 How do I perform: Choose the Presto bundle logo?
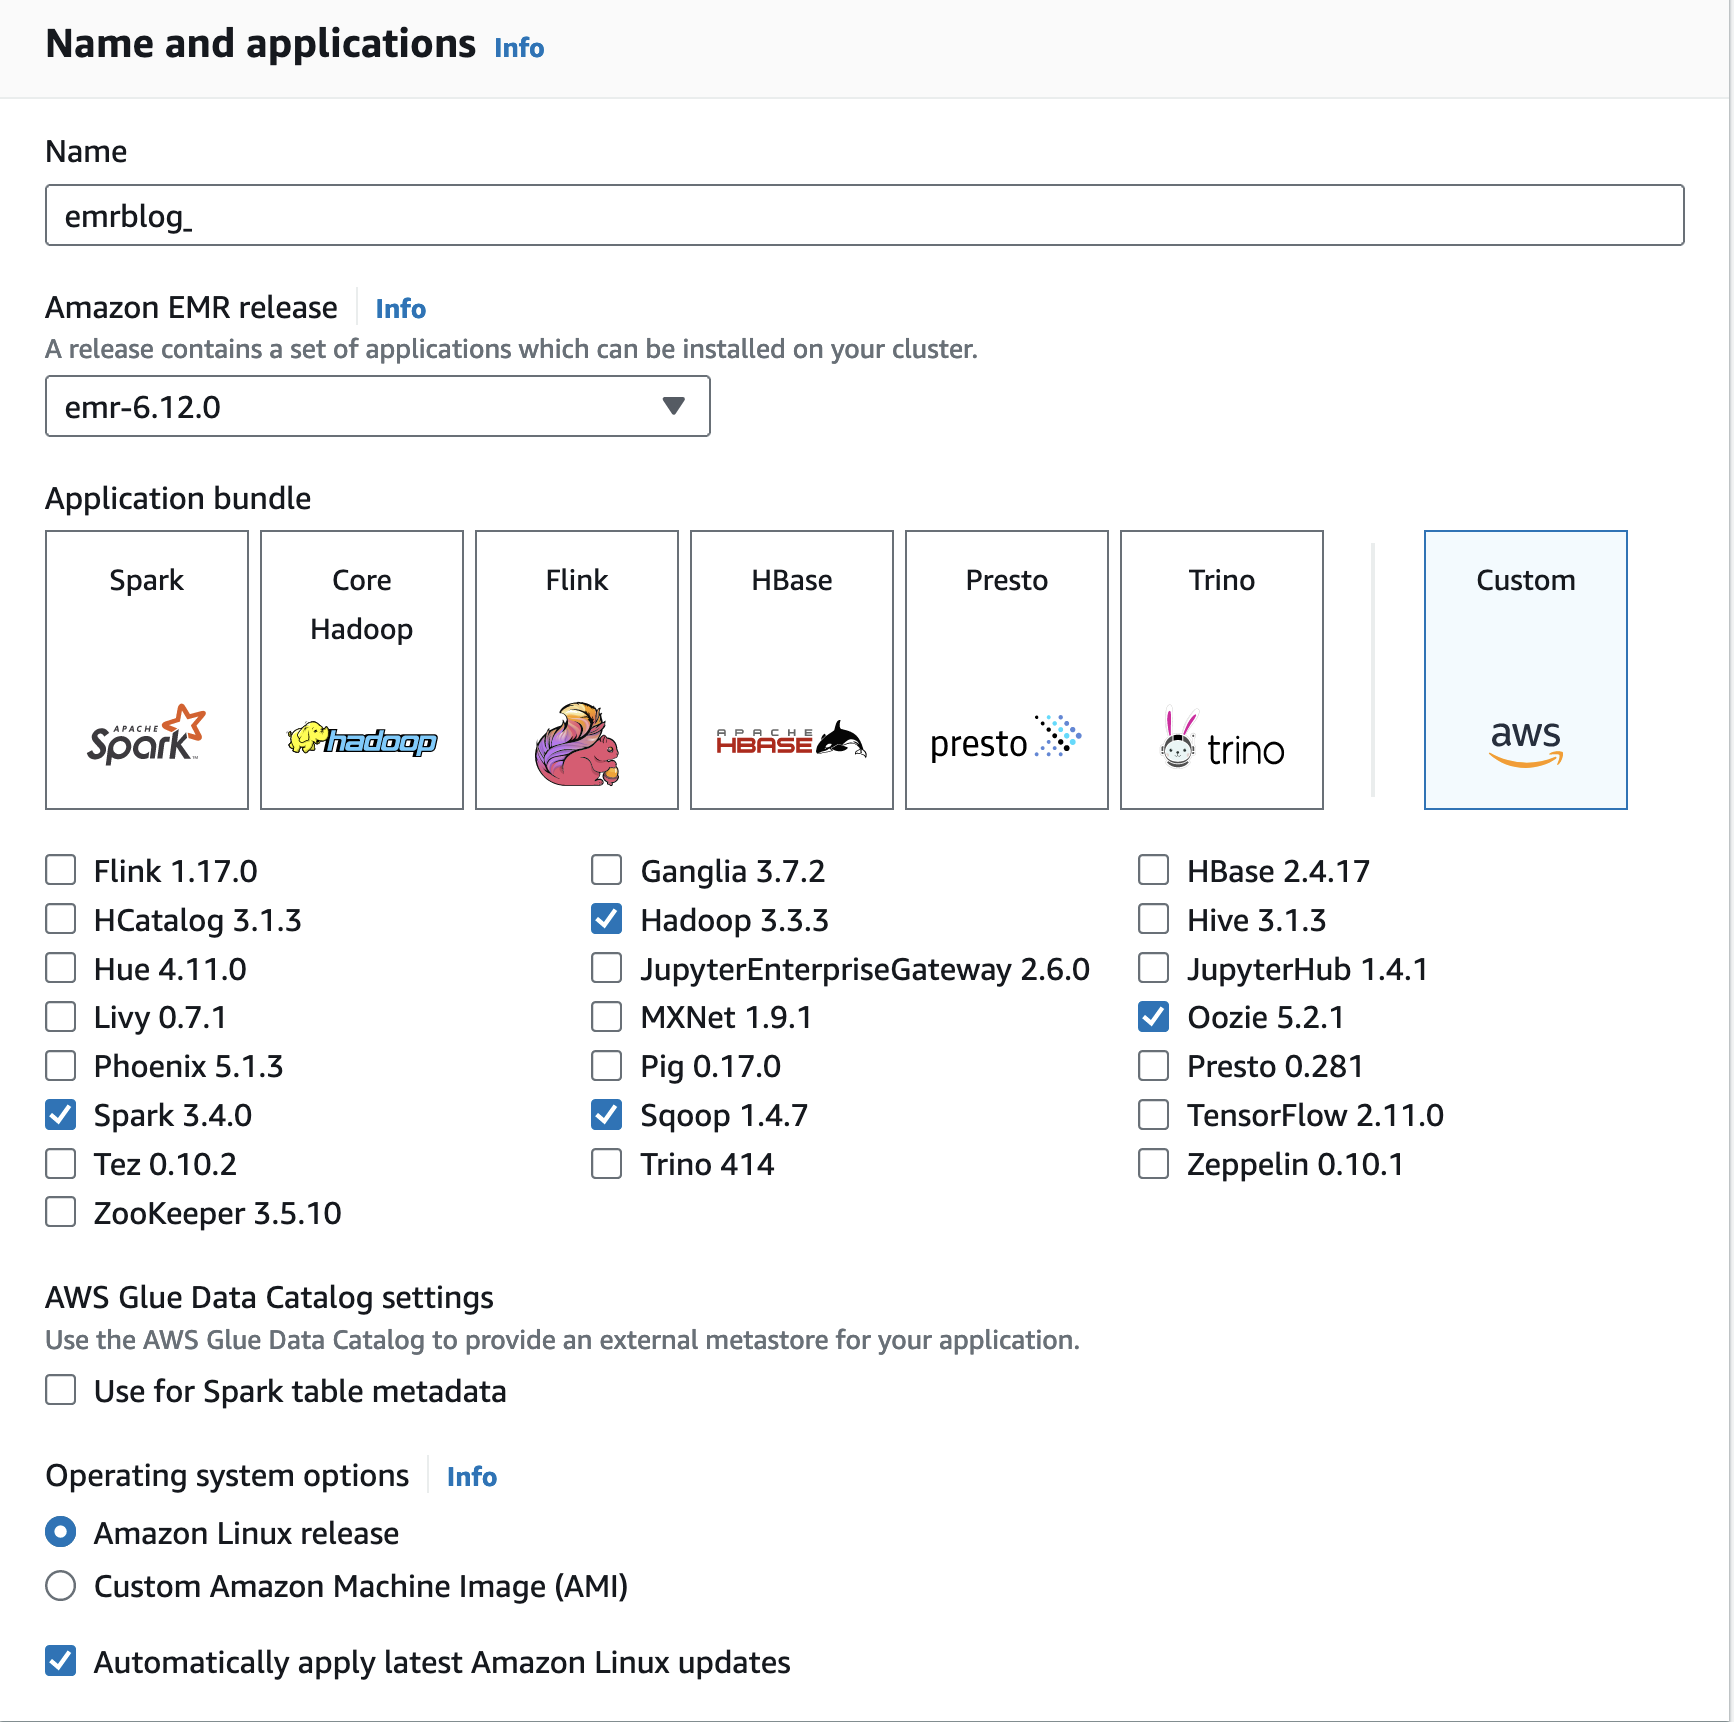(x=1006, y=739)
